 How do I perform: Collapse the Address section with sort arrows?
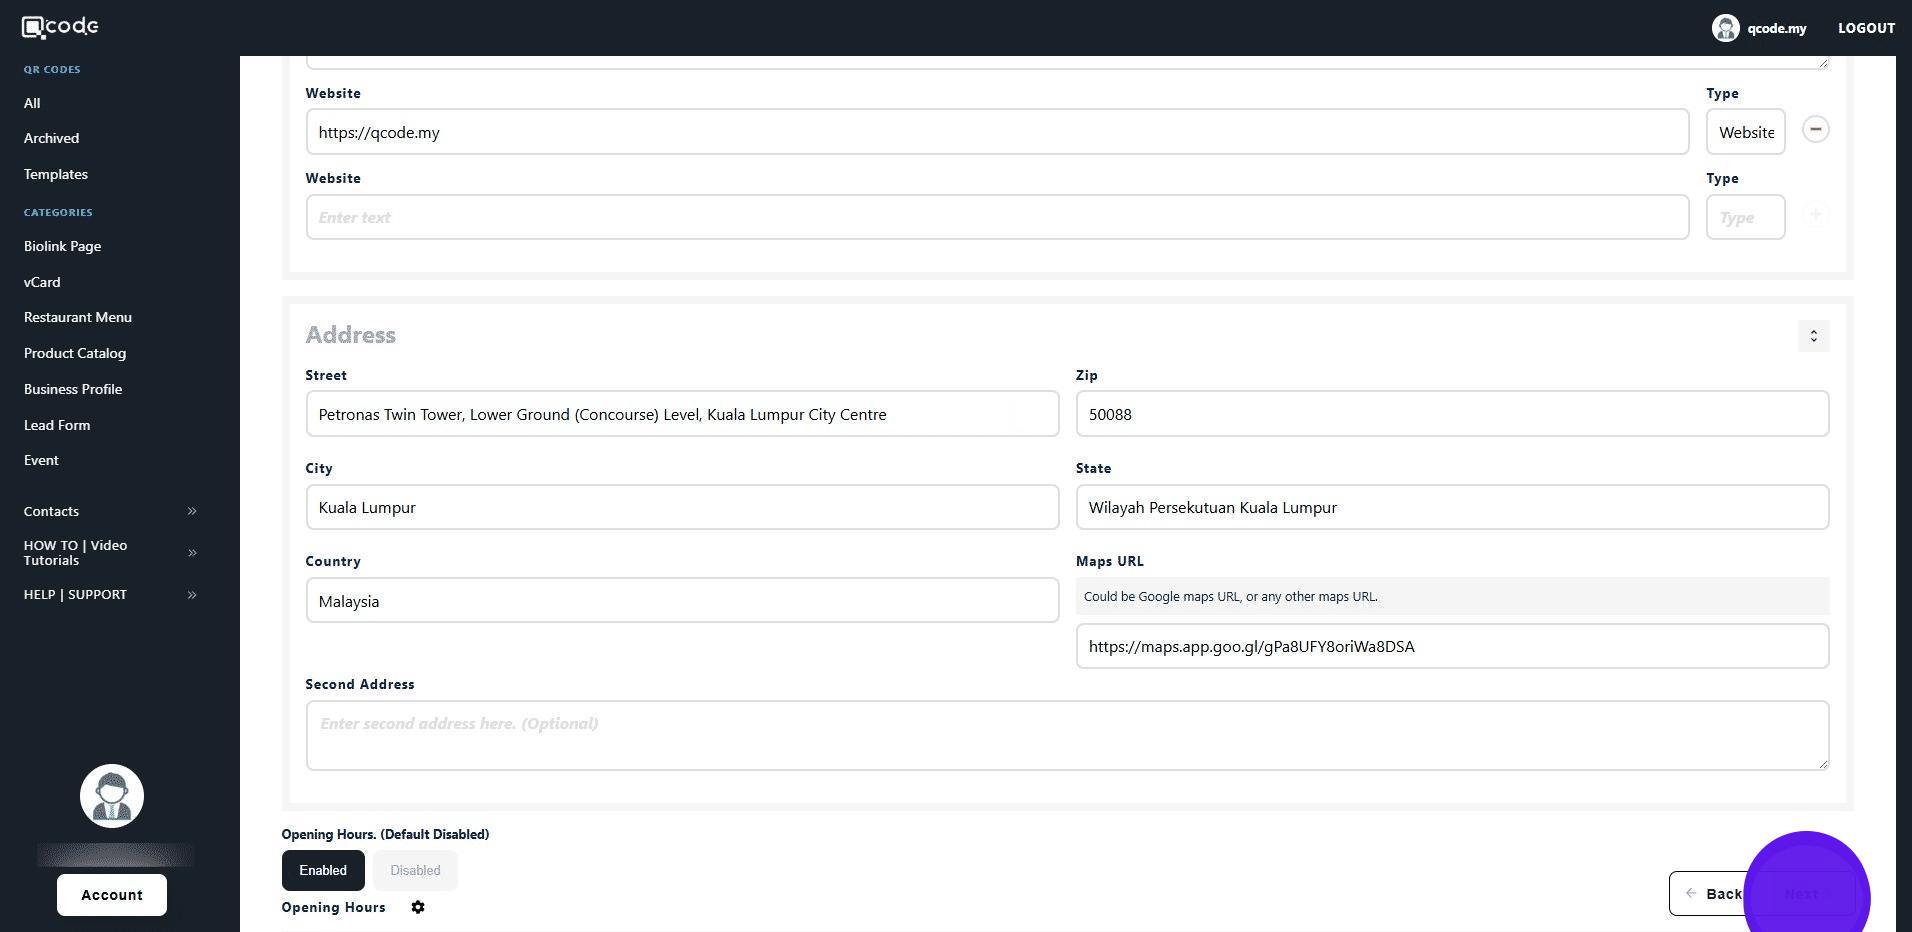(1813, 336)
